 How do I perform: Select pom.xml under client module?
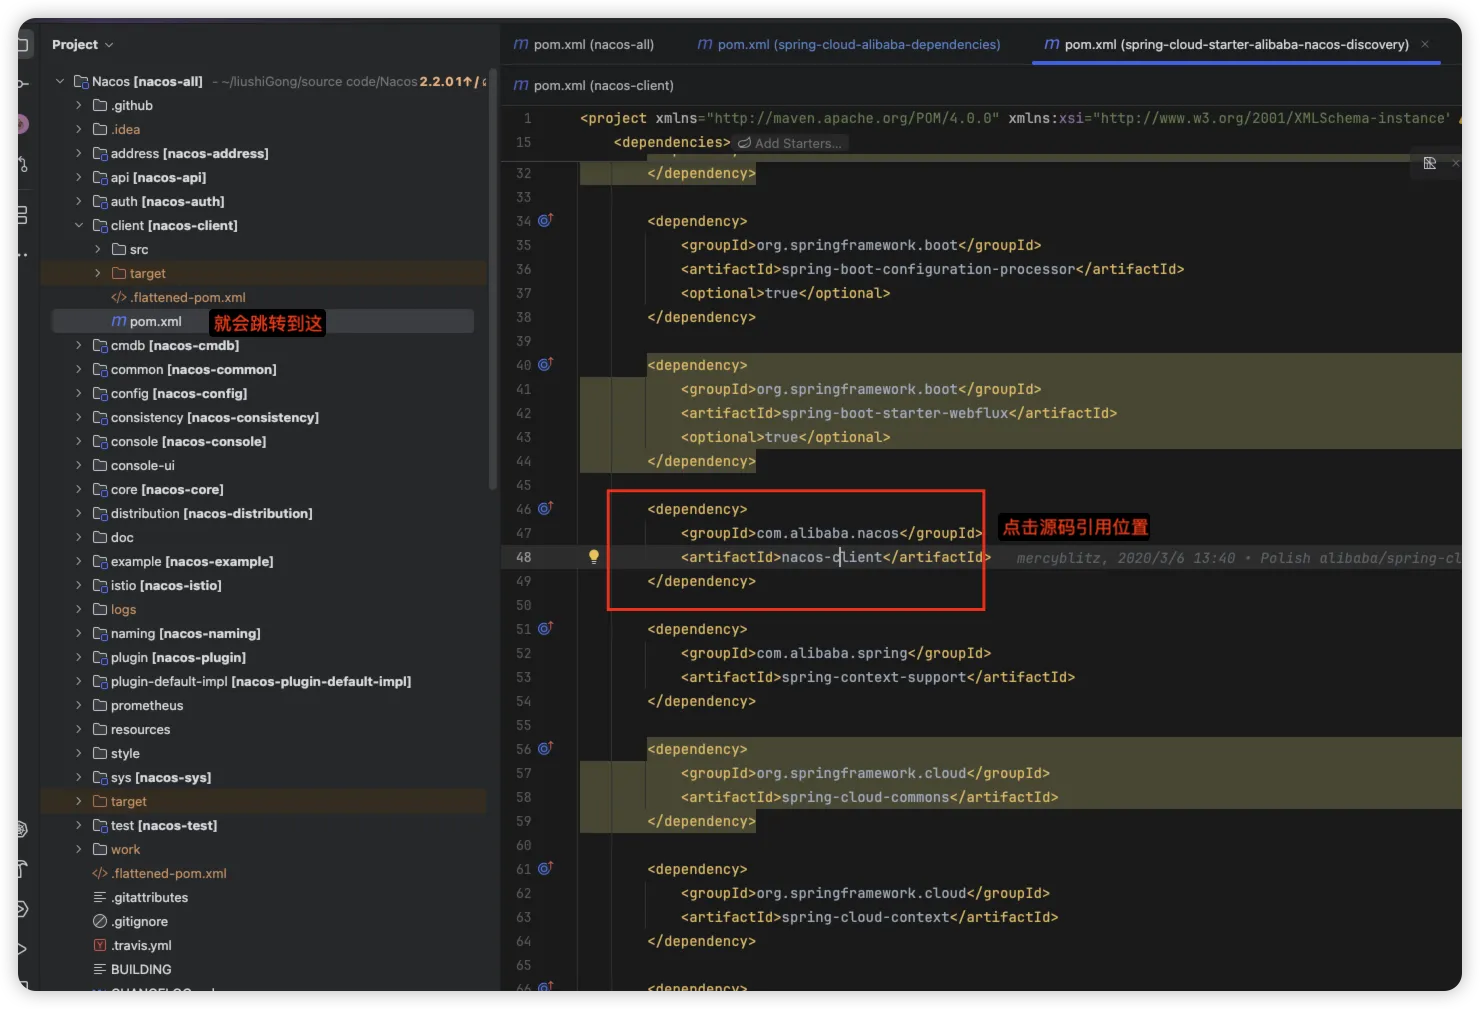[x=155, y=321]
